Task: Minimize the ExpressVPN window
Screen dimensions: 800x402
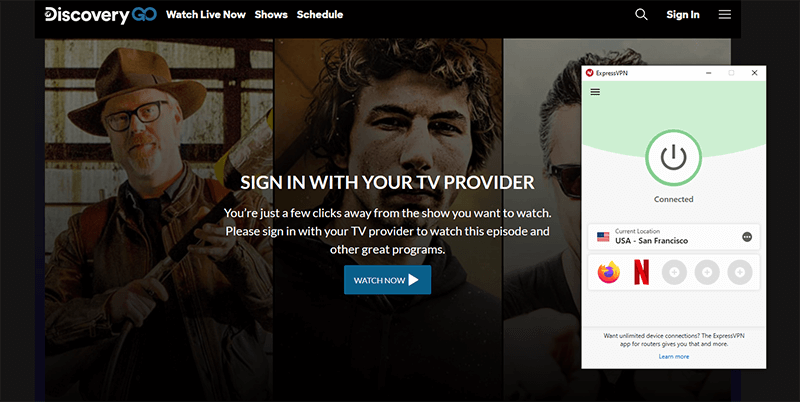Action: (x=708, y=73)
